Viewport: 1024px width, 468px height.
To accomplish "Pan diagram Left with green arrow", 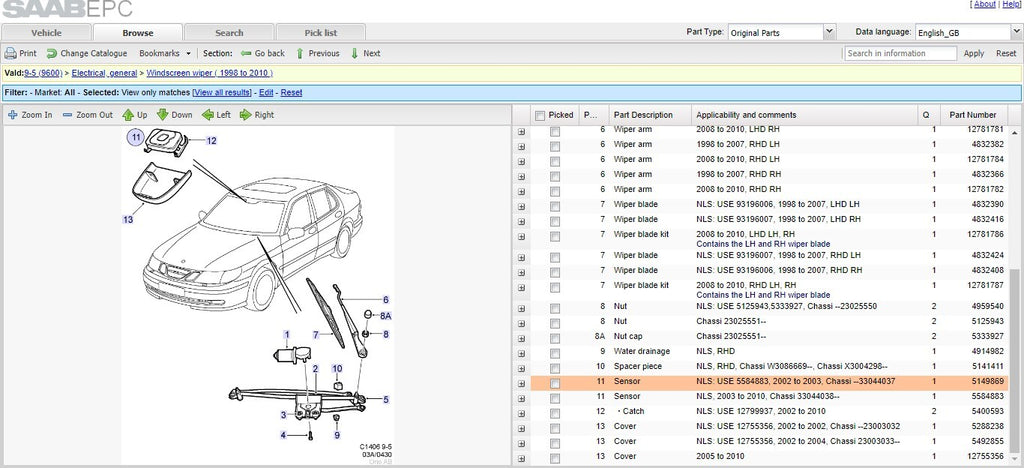I will click(x=208, y=115).
